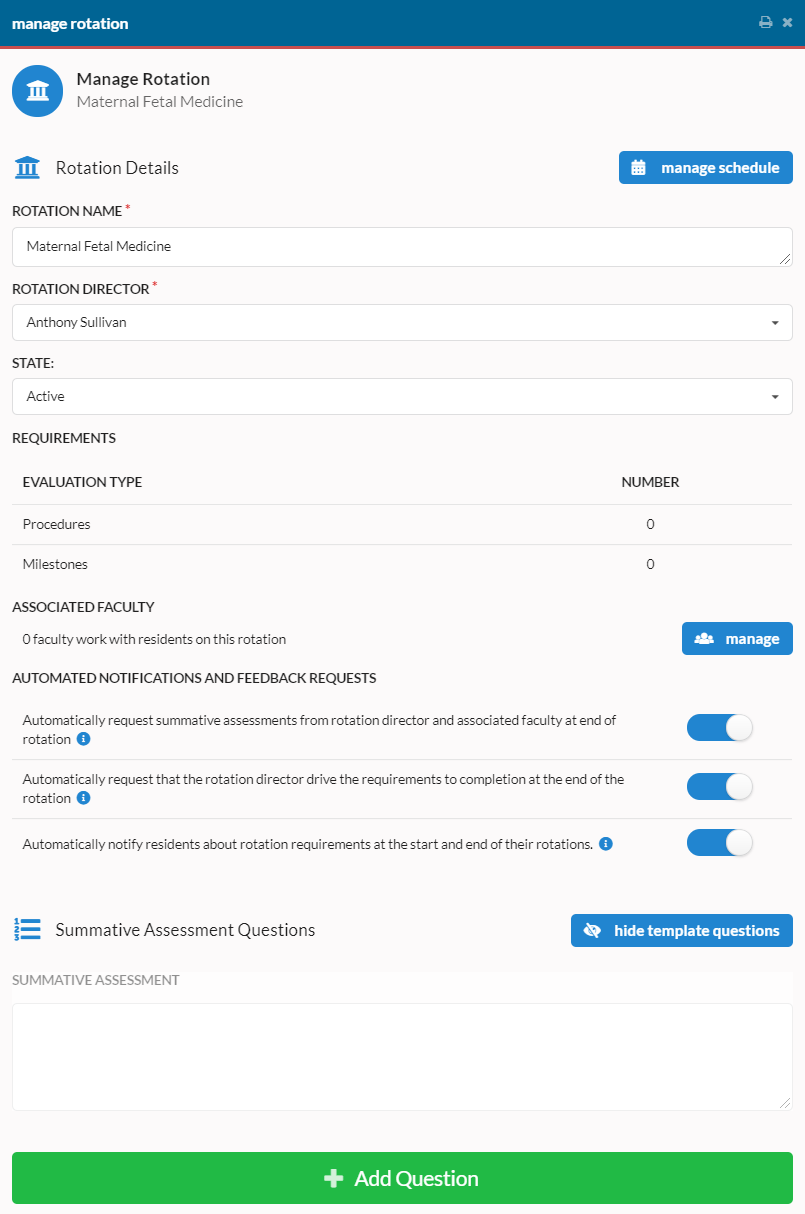Image resolution: width=805 pixels, height=1214 pixels.
Task: Disable rotation director requirements completion toggle
Action: [719, 787]
